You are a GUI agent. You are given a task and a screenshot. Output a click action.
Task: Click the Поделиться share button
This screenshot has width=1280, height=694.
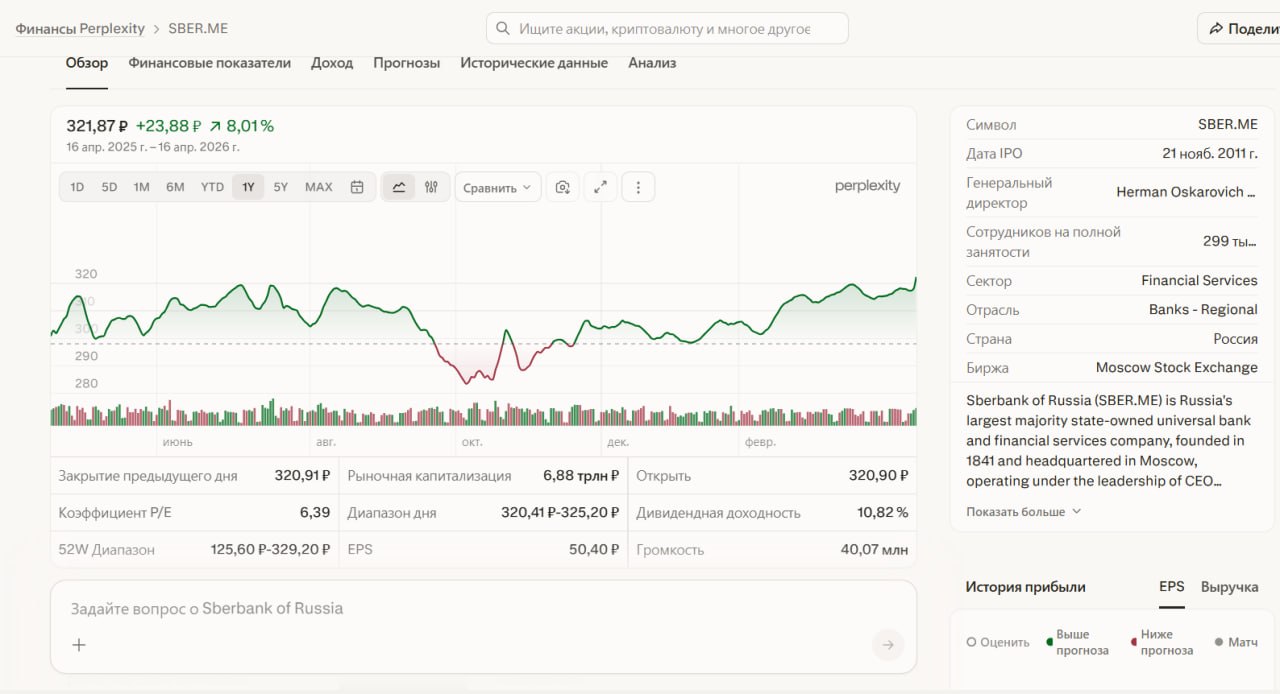[x=1239, y=29]
